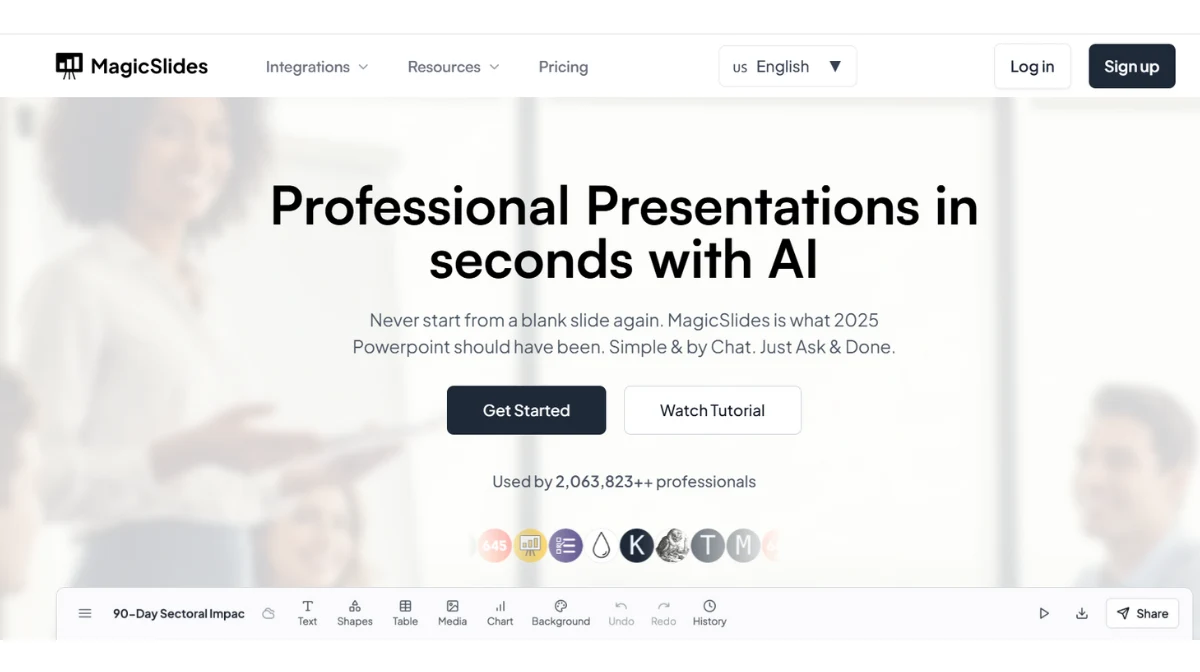
Task: Click the Undo arrow
Action: point(621,613)
